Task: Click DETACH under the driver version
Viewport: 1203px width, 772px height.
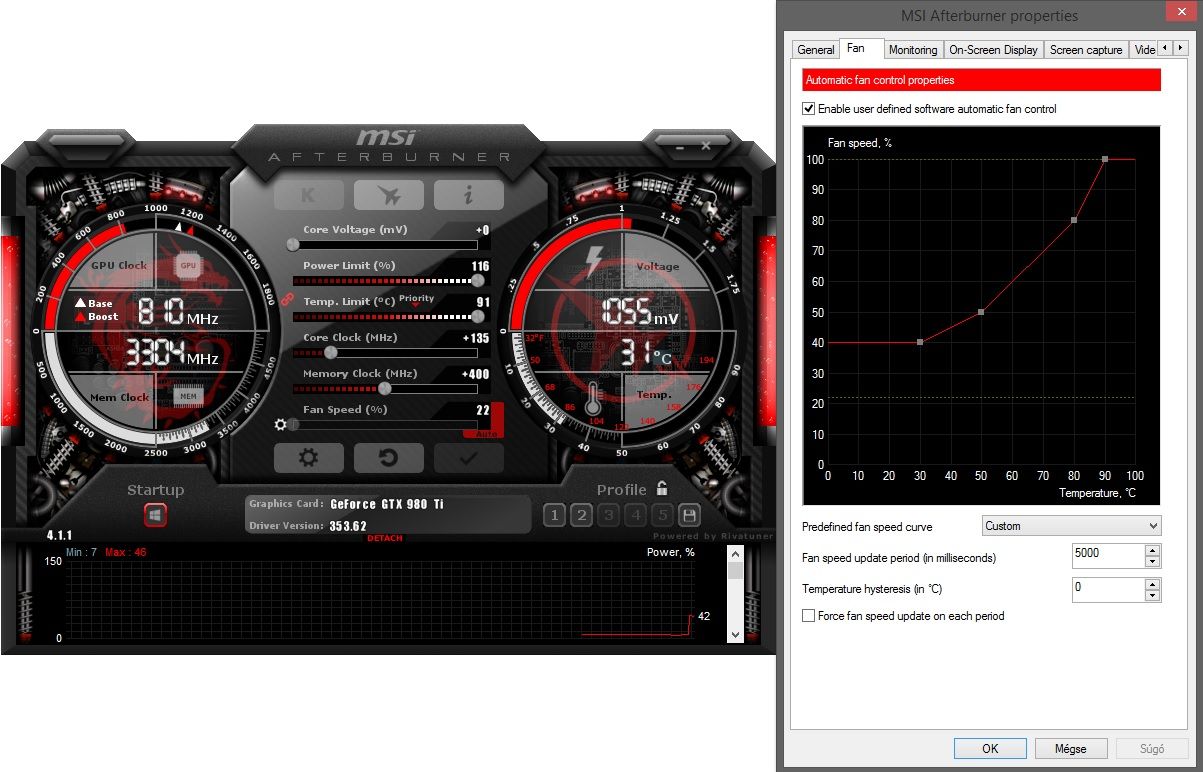Action: tap(385, 538)
